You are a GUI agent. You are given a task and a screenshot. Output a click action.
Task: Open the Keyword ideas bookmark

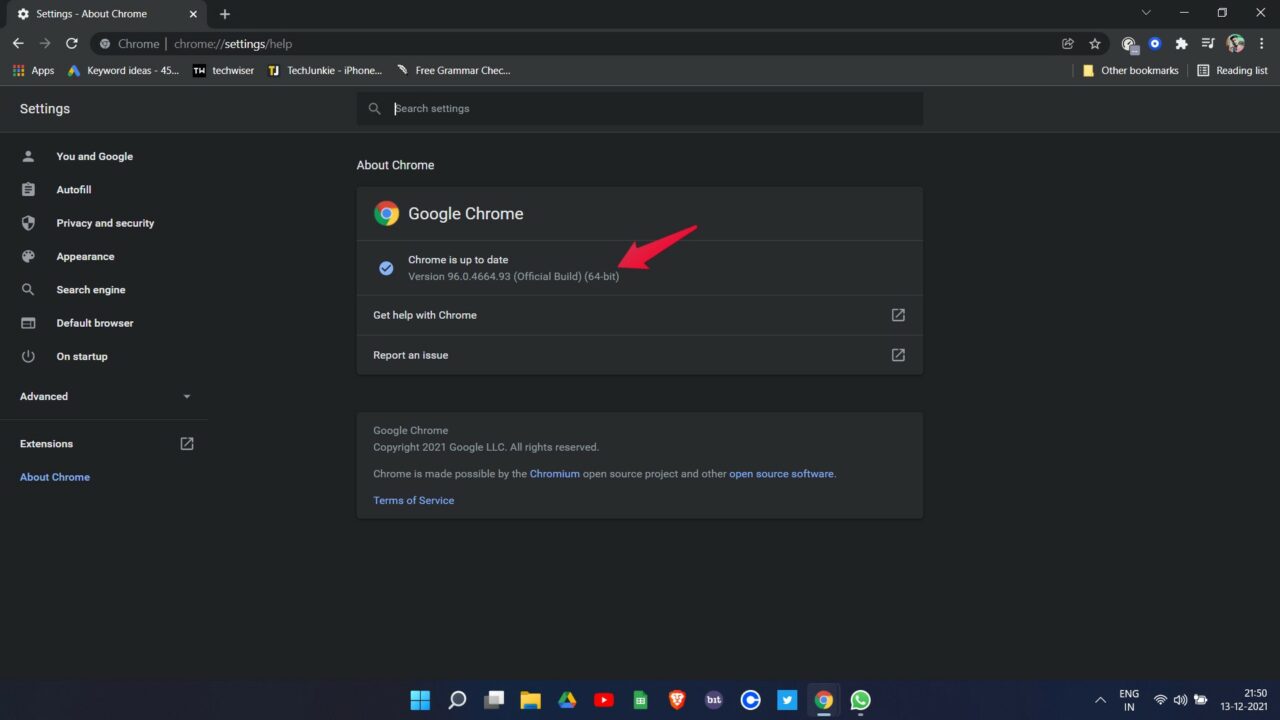pyautogui.click(x=123, y=71)
